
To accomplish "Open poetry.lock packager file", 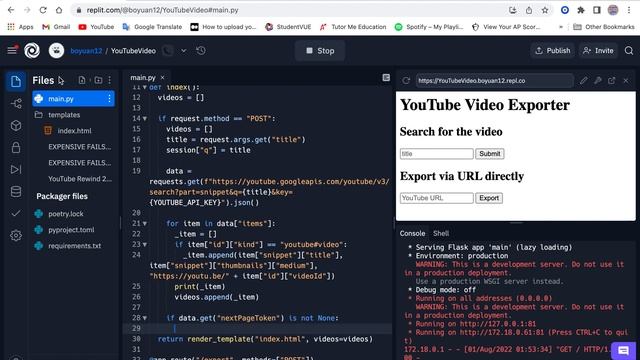I will click(66, 213).
